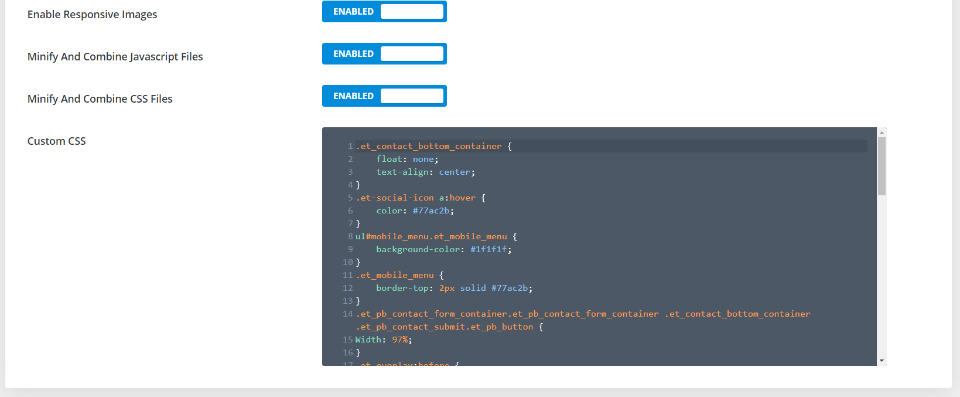Click the line 14 selector starting '.et_pb_contact_form_container'
The height and width of the screenshot is (397, 960).
click(583, 314)
